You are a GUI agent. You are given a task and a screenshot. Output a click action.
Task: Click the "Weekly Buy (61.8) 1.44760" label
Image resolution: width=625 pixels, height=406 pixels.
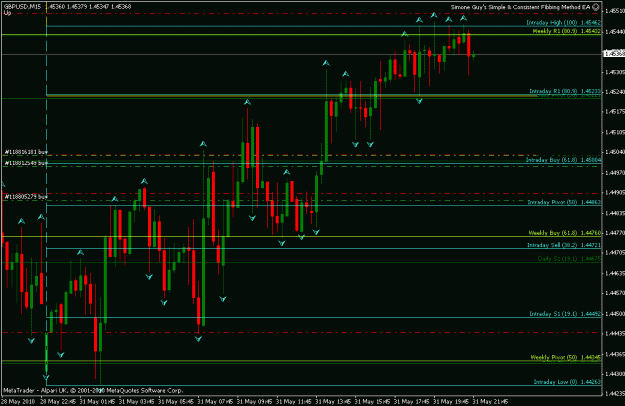[564, 233]
